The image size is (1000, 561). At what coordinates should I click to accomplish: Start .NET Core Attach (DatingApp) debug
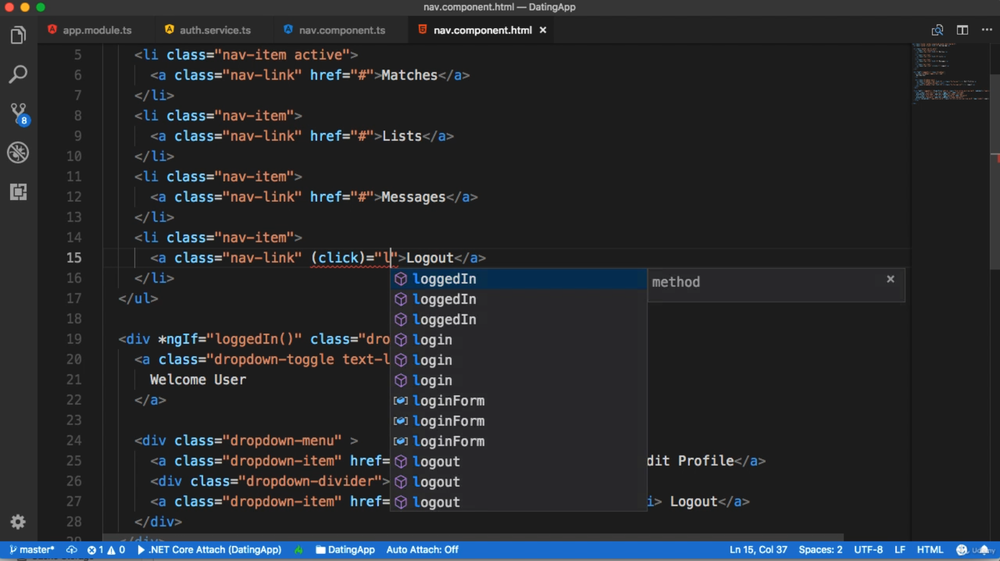coord(209,550)
